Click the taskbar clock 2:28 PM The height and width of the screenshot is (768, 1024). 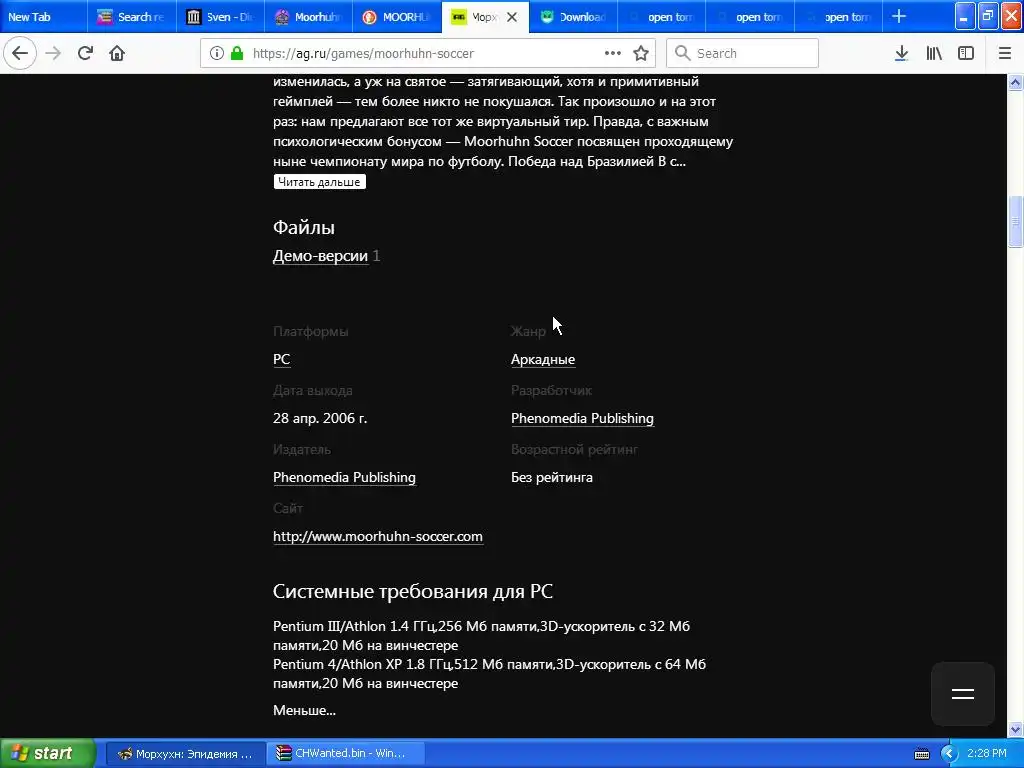pos(987,753)
